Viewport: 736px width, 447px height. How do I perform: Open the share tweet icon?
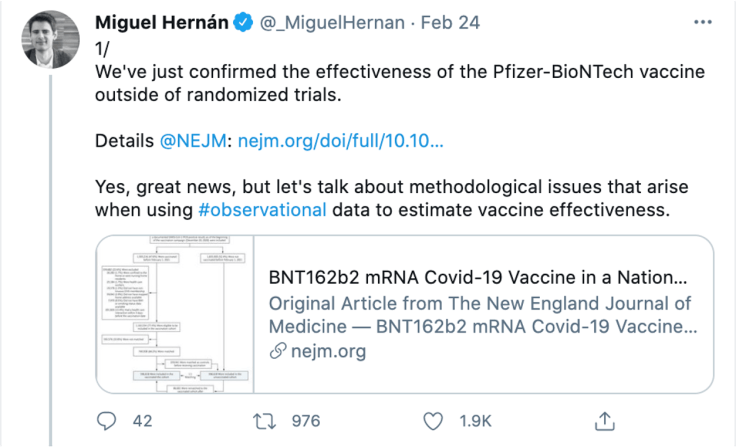pos(604,420)
